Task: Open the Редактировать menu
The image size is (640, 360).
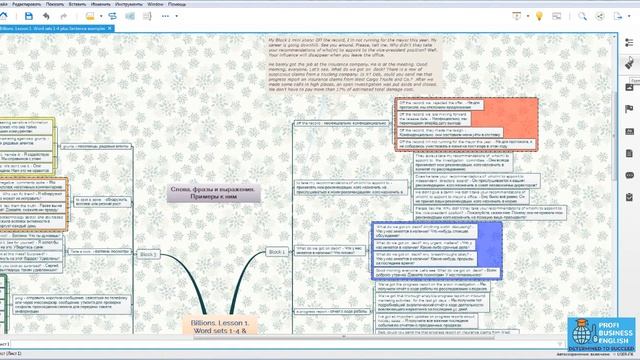Action: (x=27, y=4)
